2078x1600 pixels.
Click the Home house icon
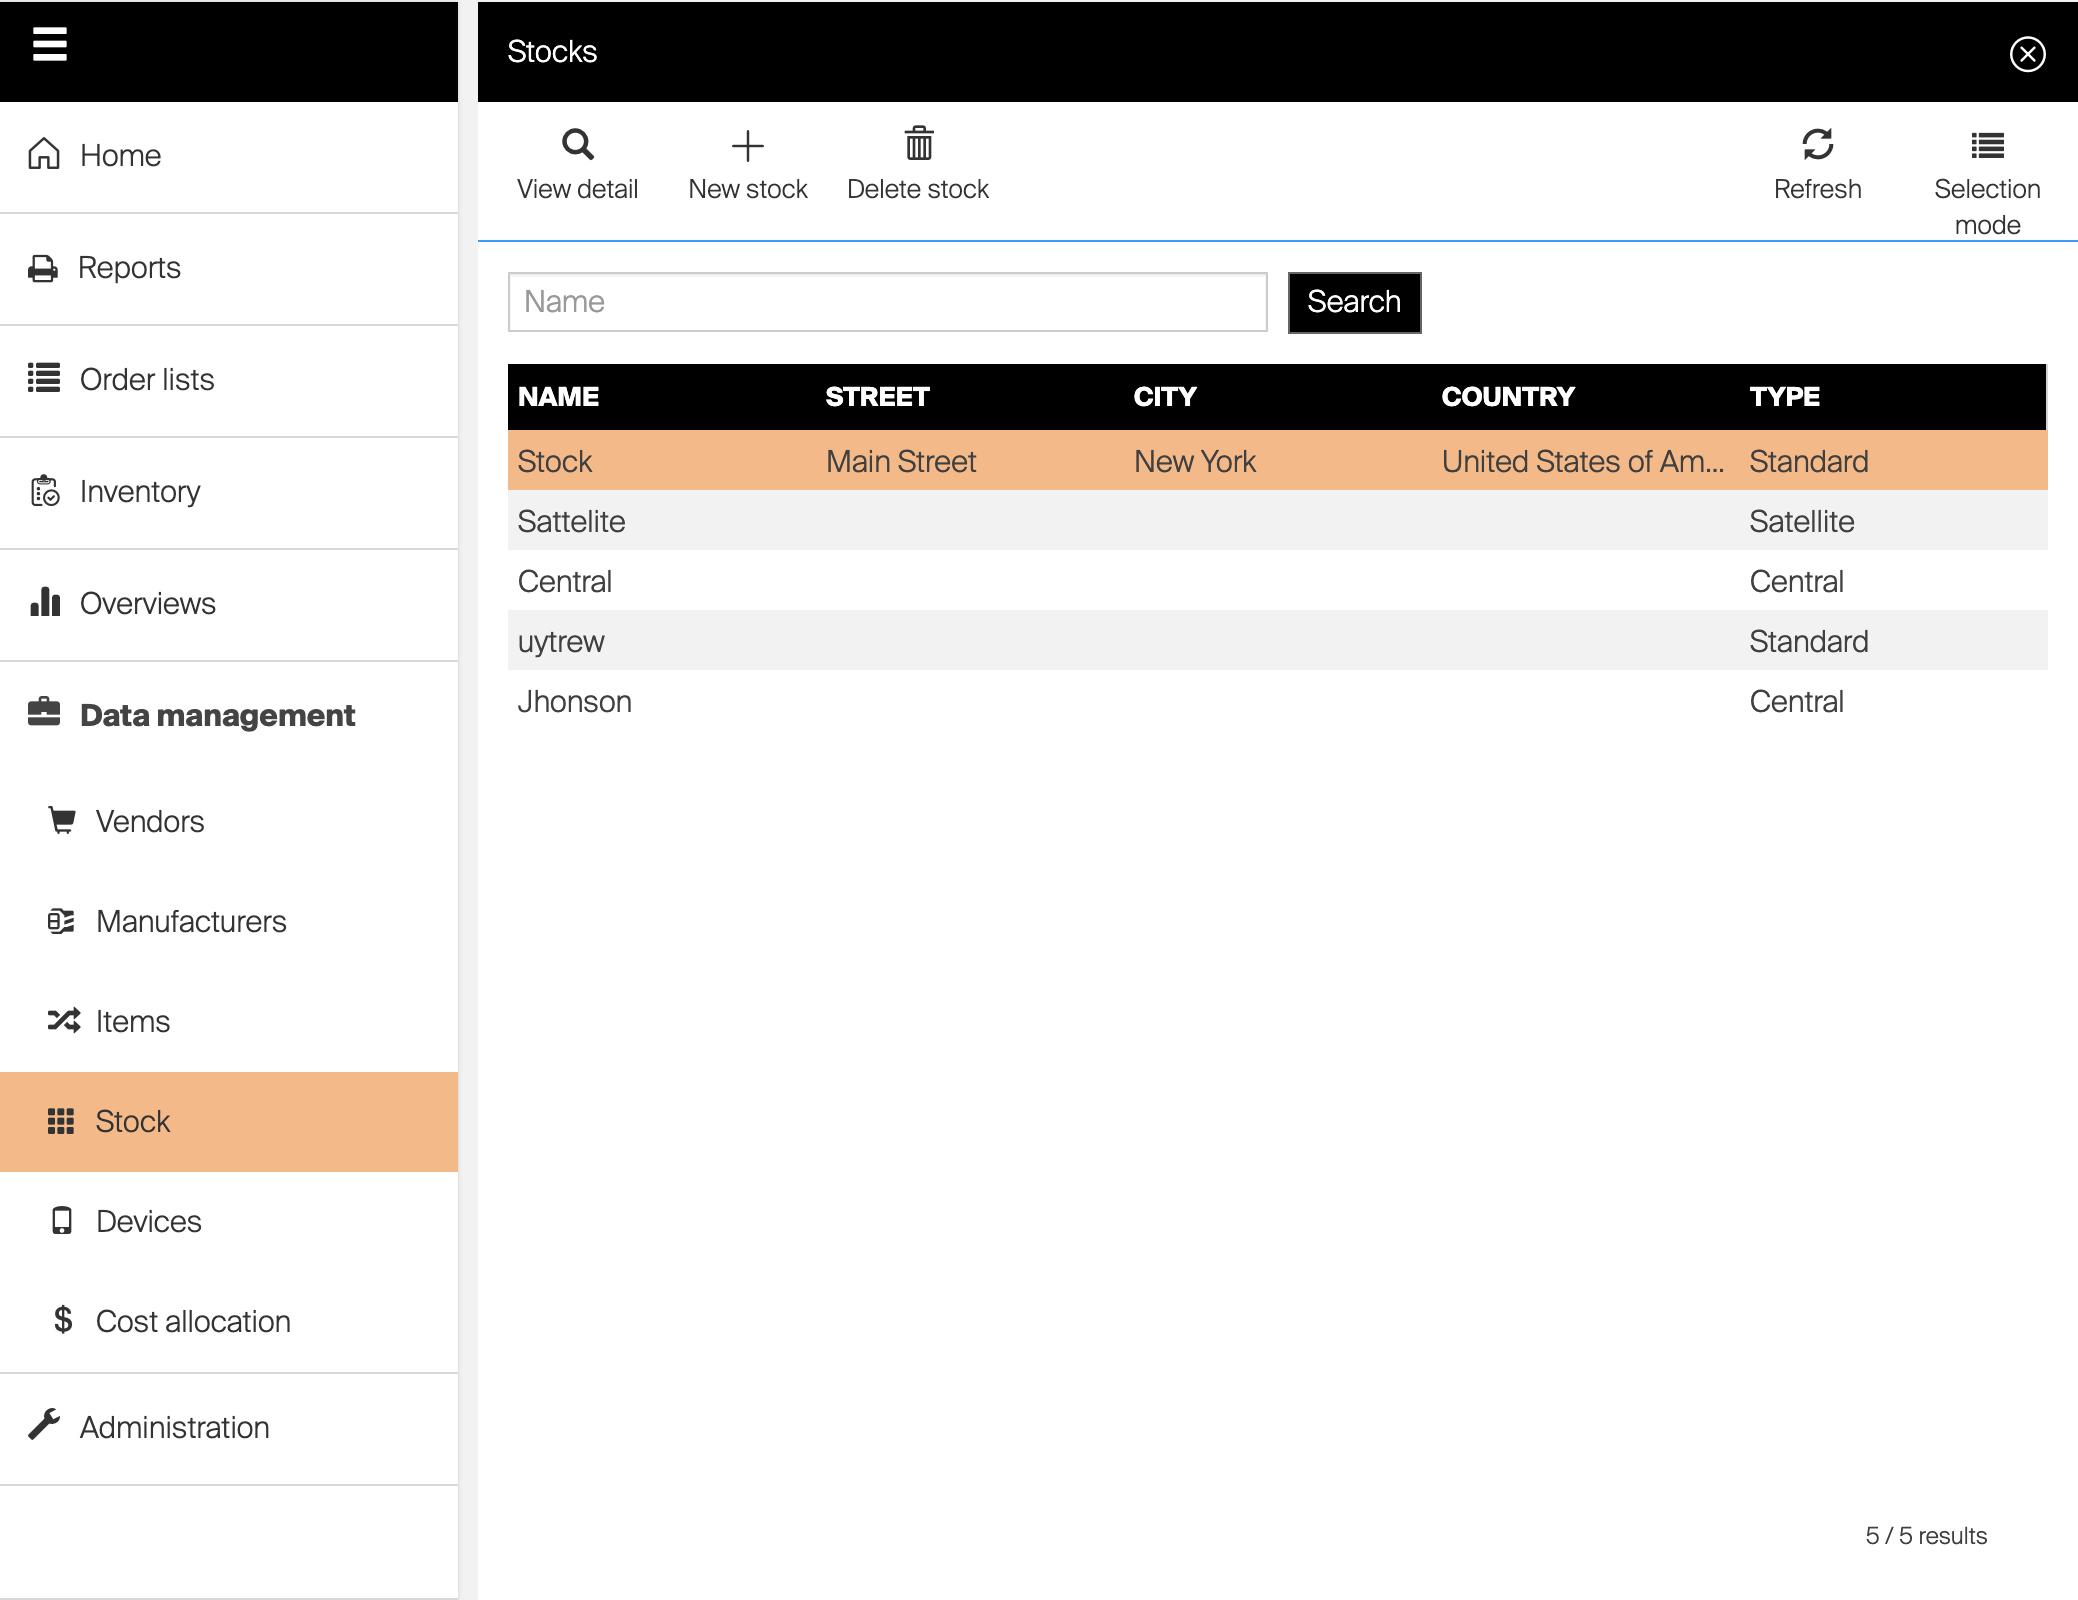[x=44, y=154]
